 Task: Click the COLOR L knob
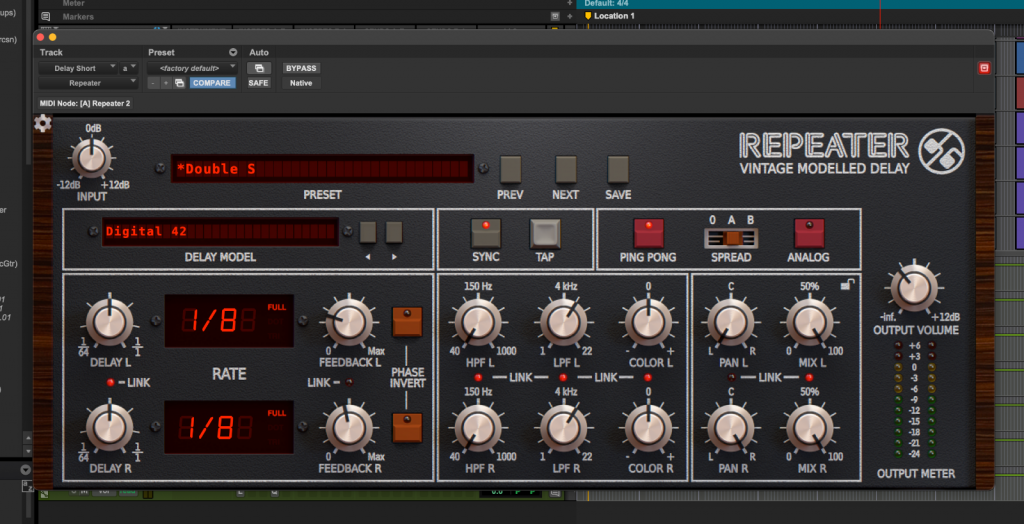(x=648, y=323)
